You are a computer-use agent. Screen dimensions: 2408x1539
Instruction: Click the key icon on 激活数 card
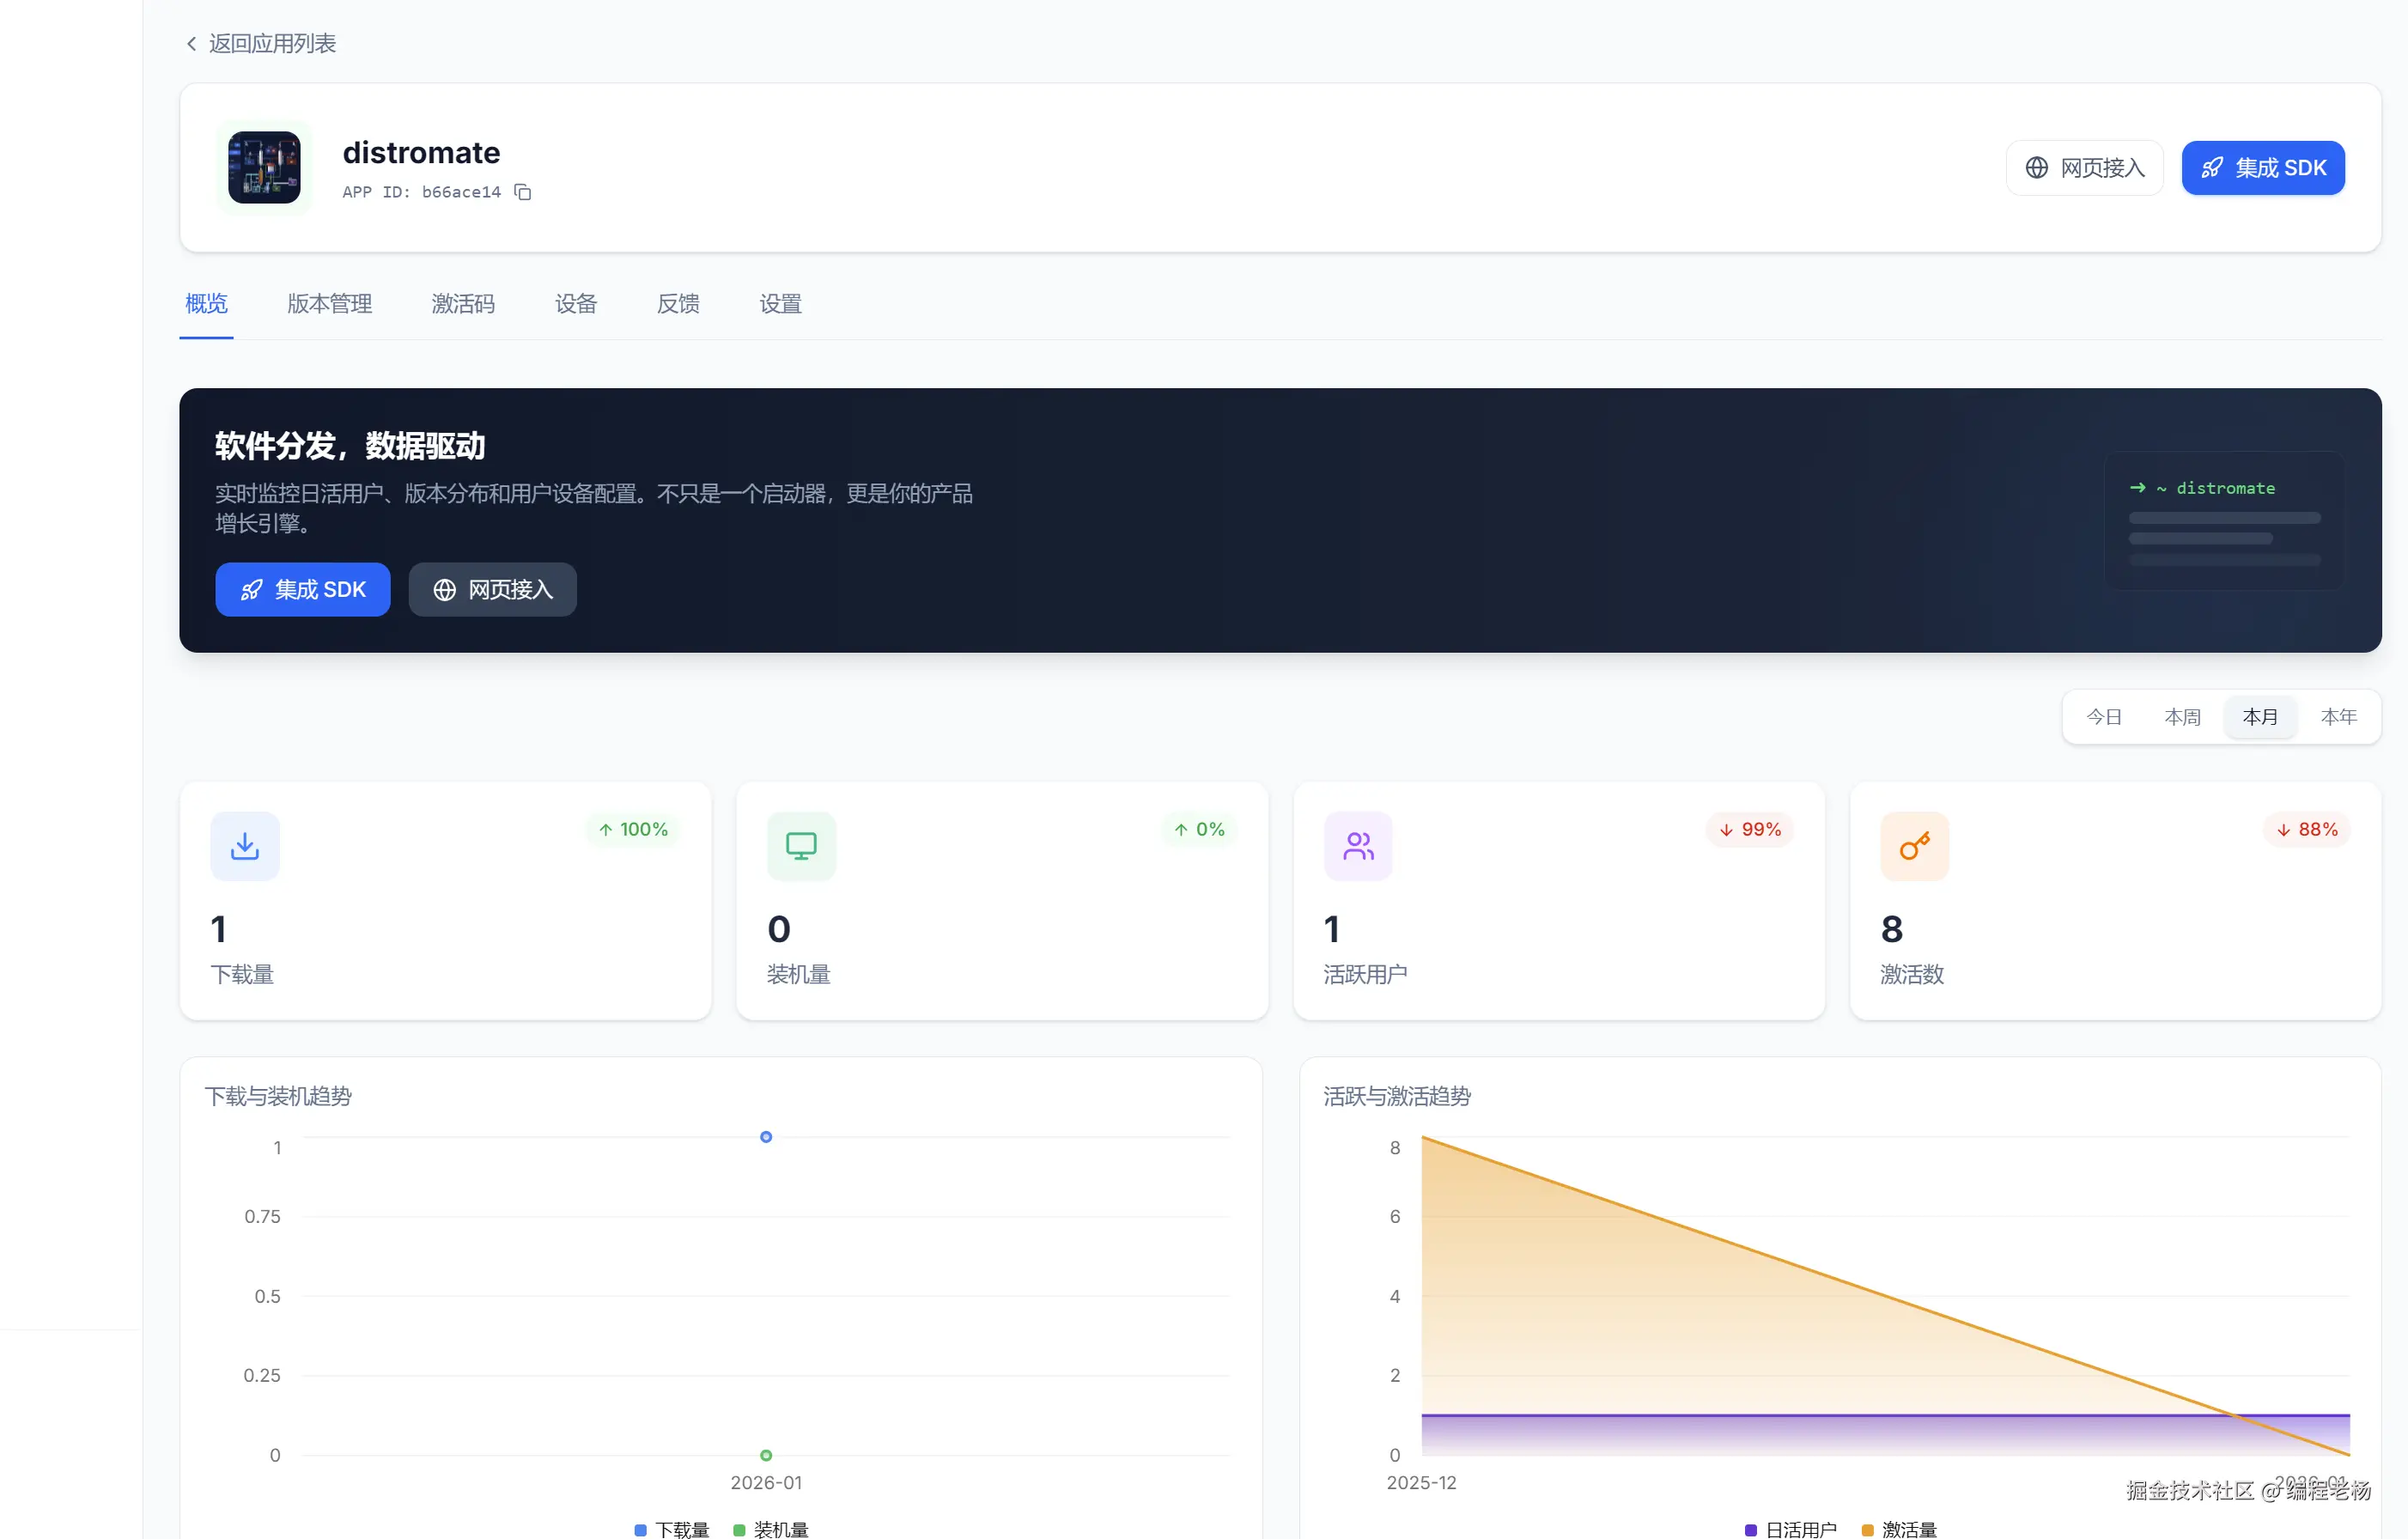[1914, 846]
